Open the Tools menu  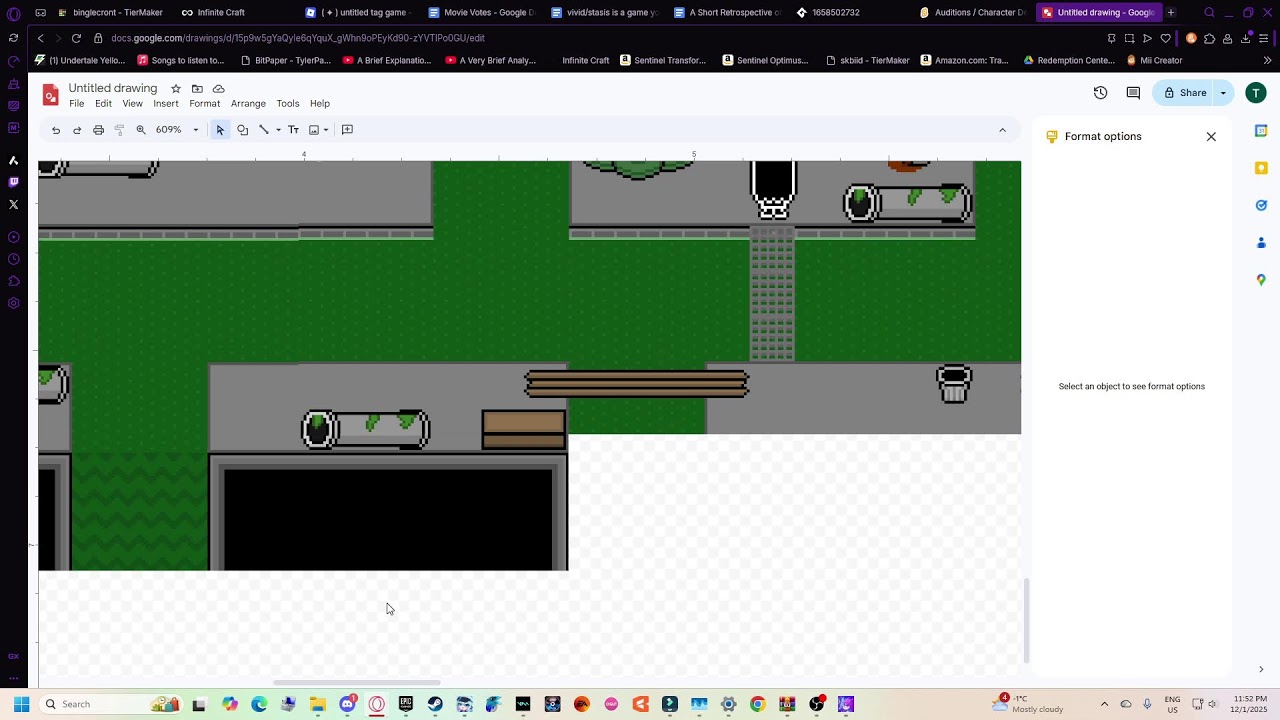tap(288, 104)
